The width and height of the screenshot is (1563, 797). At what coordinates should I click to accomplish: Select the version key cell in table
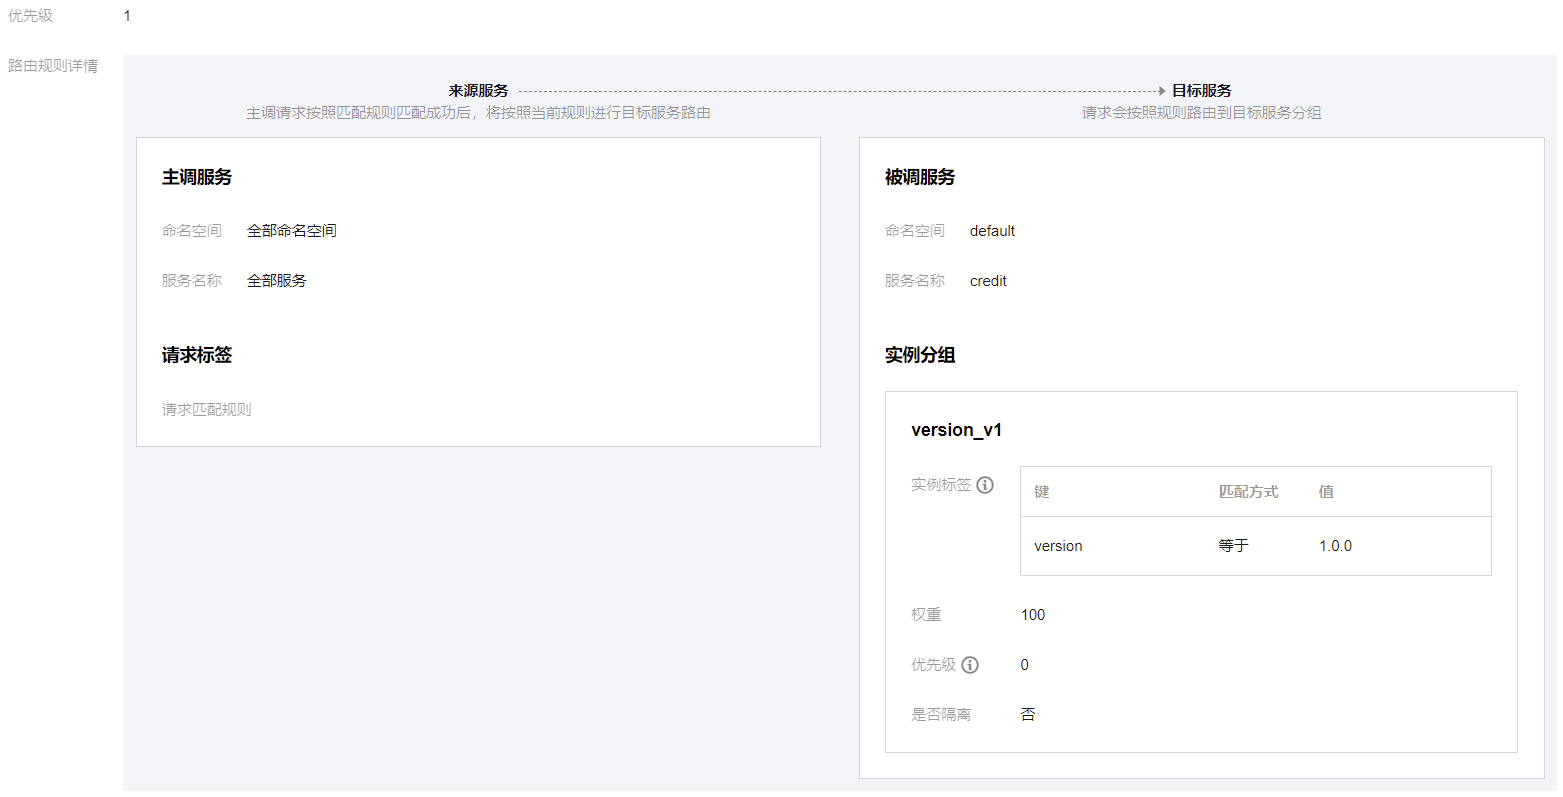pos(1058,546)
